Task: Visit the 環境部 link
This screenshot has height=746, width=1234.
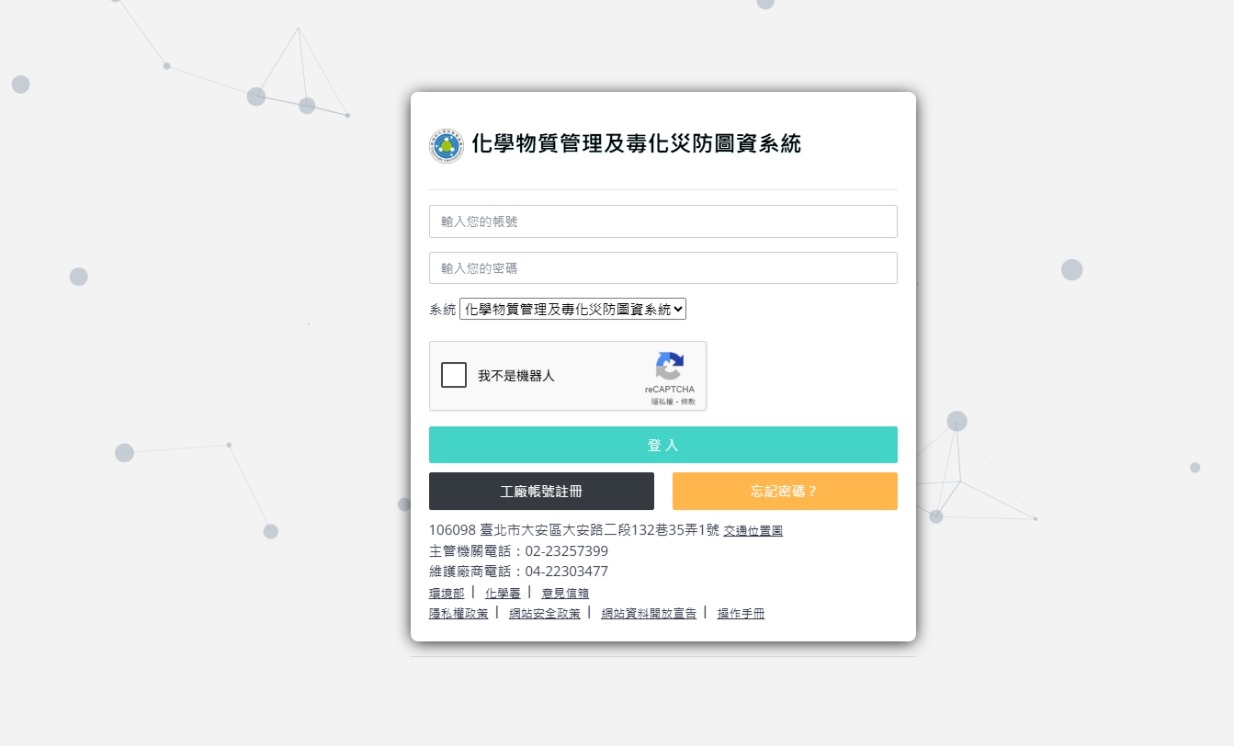Action: point(447,593)
